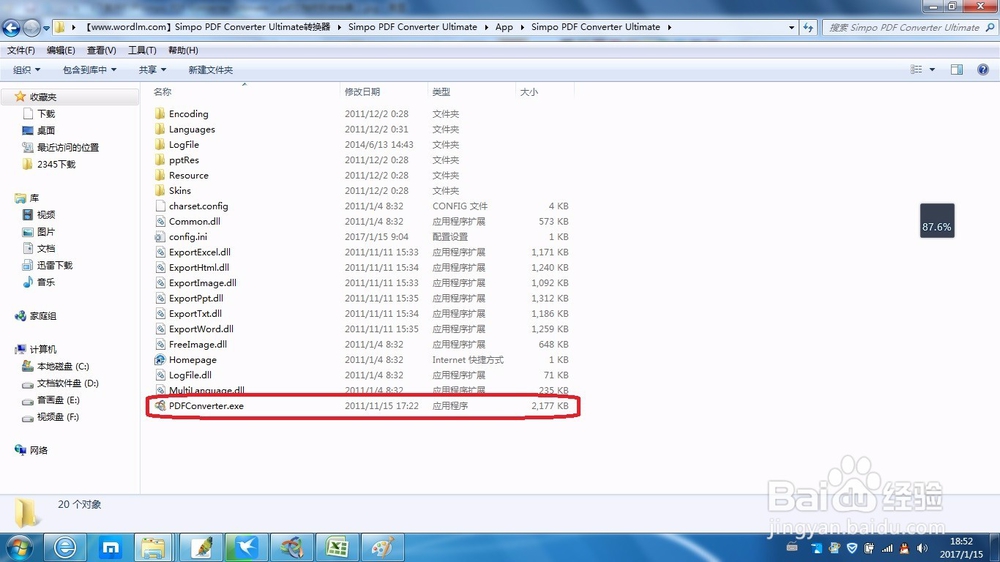Click the volume icon in system tray
1000x562 pixels.
pyautogui.click(x=922, y=548)
